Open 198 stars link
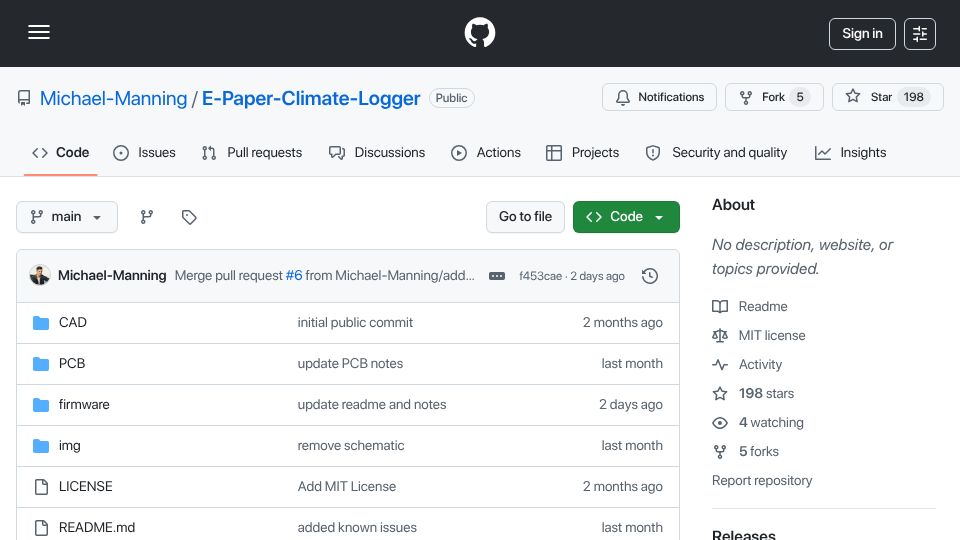 coord(753,394)
